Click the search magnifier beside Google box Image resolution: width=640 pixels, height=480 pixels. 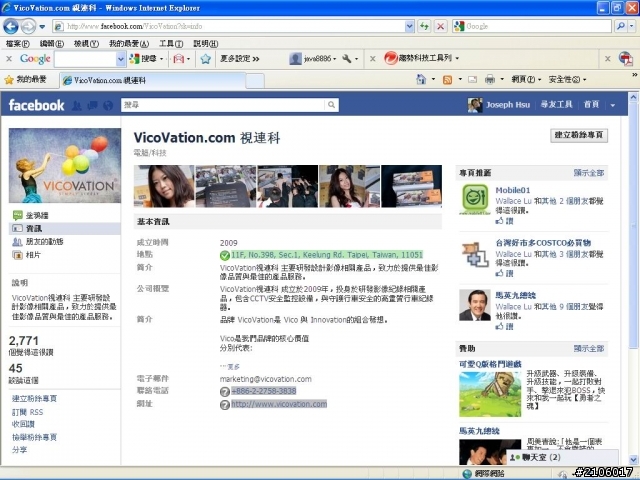[x=620, y=26]
